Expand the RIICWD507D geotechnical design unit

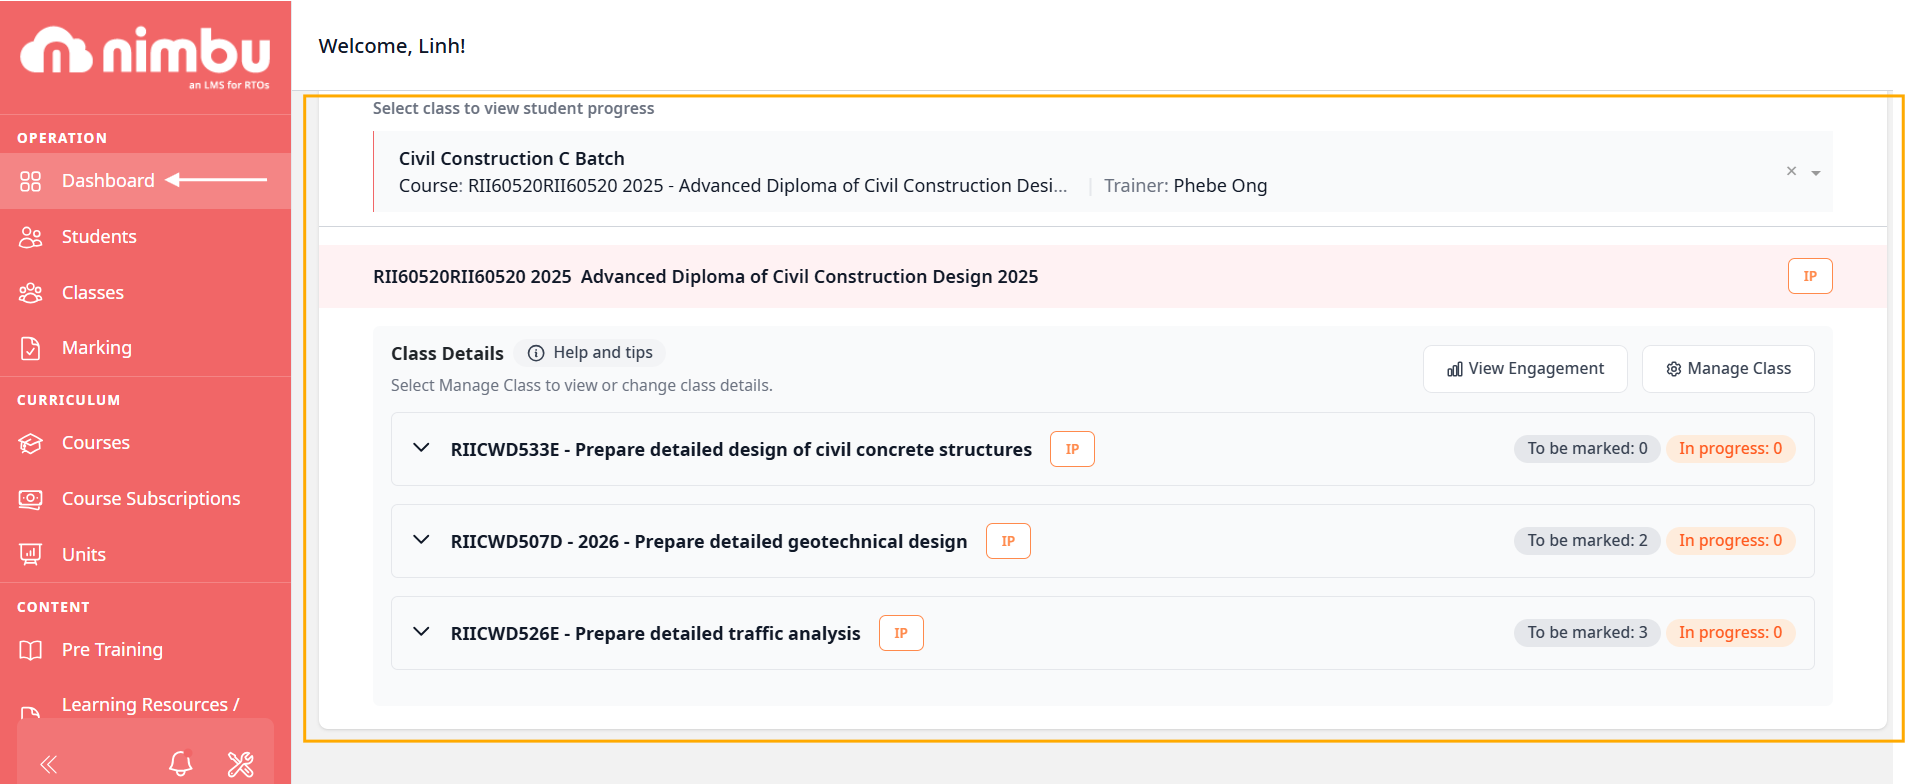coord(422,540)
